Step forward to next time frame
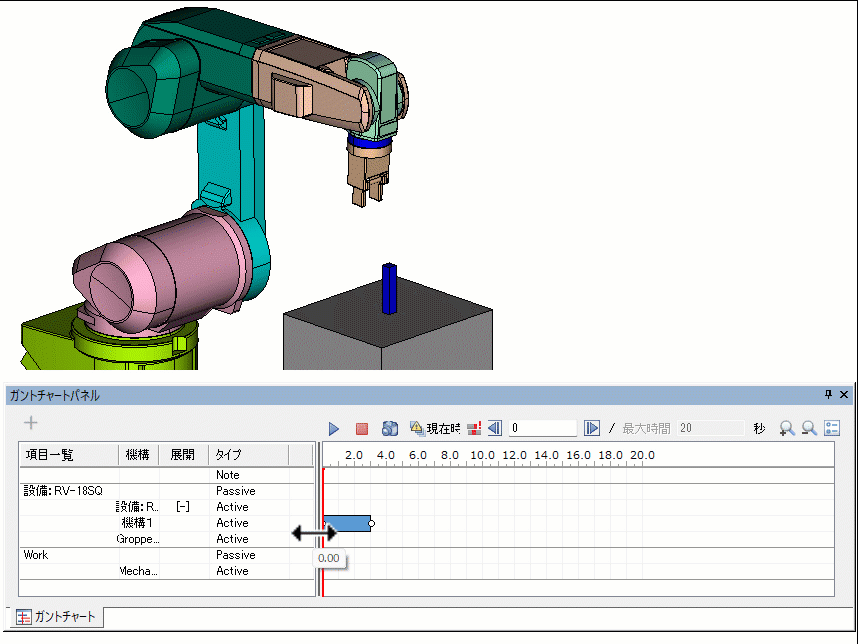The image size is (858, 644). pyautogui.click(x=592, y=428)
